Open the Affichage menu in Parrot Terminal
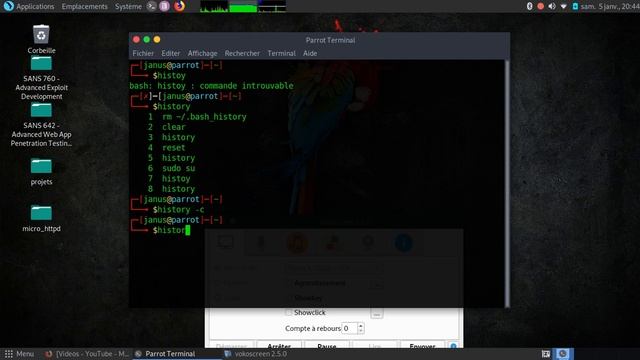 click(x=202, y=53)
